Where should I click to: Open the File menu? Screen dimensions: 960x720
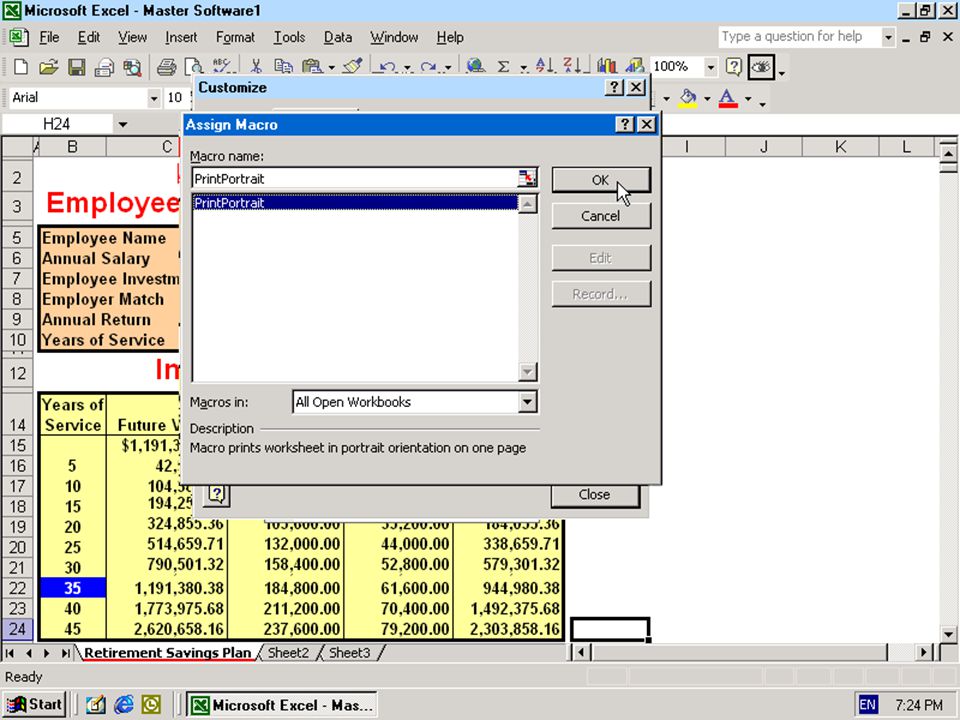49,37
